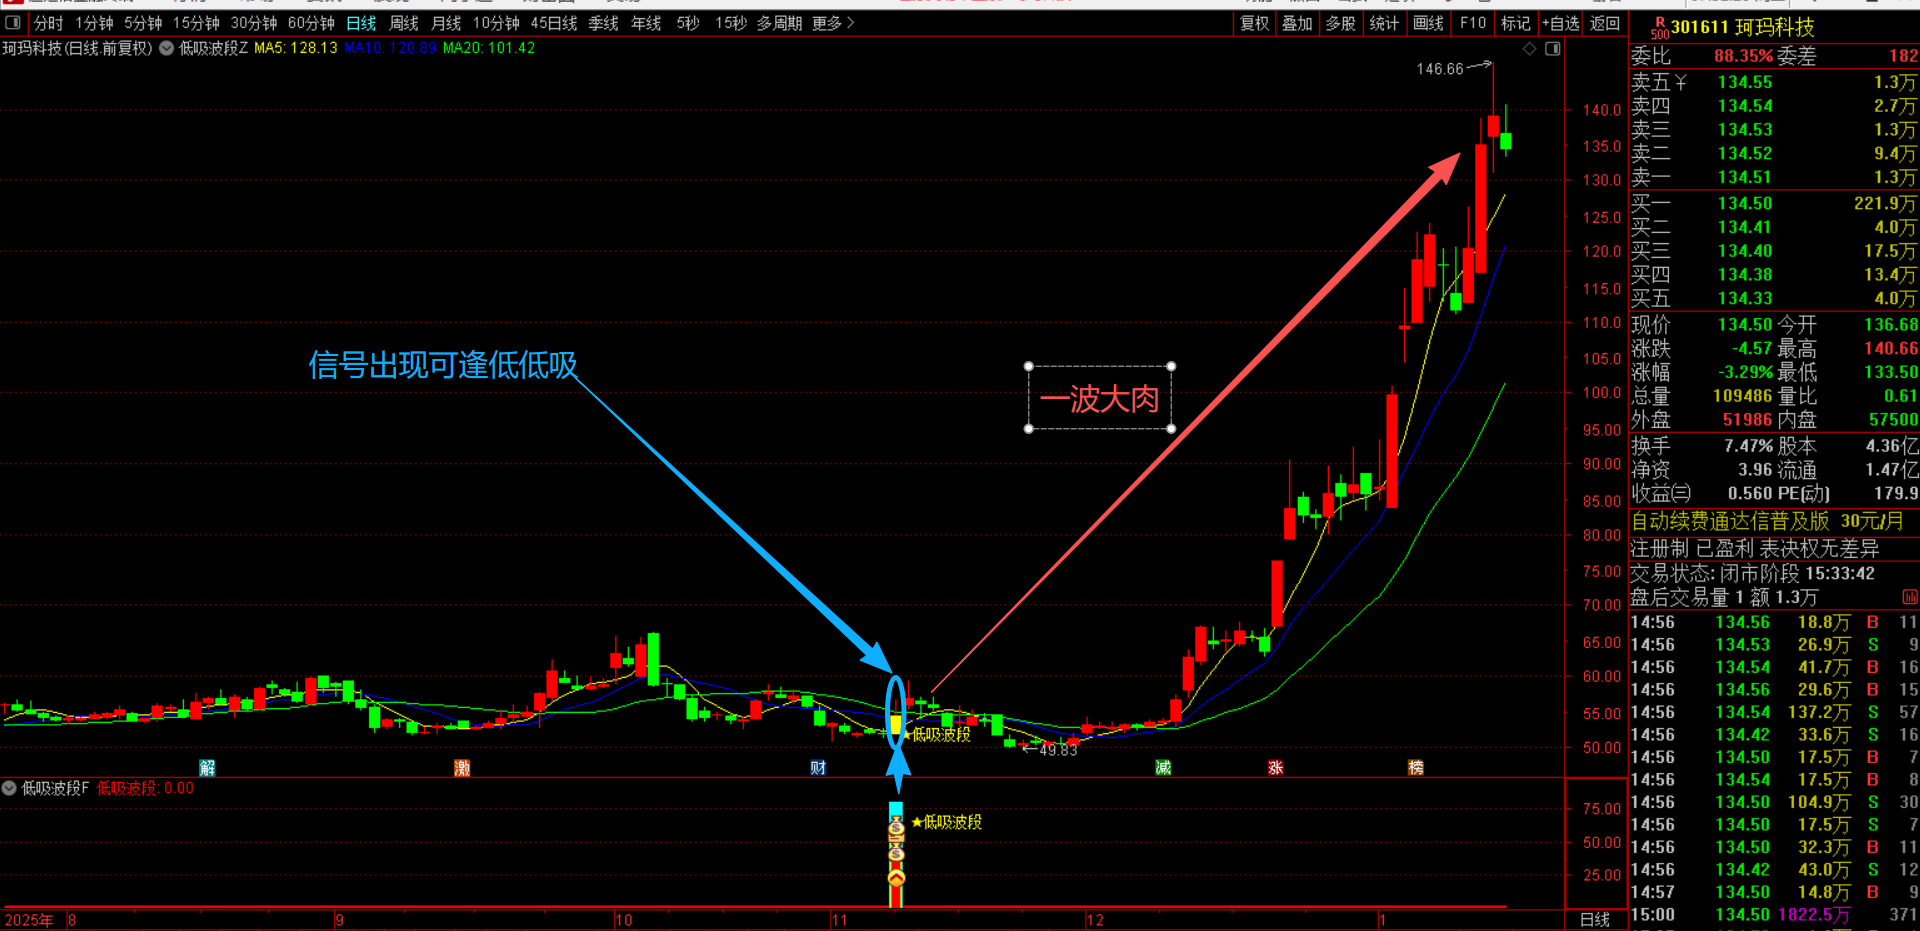The height and width of the screenshot is (931, 1920).
Task: Click the 财 event marker icon
Action: point(818,768)
